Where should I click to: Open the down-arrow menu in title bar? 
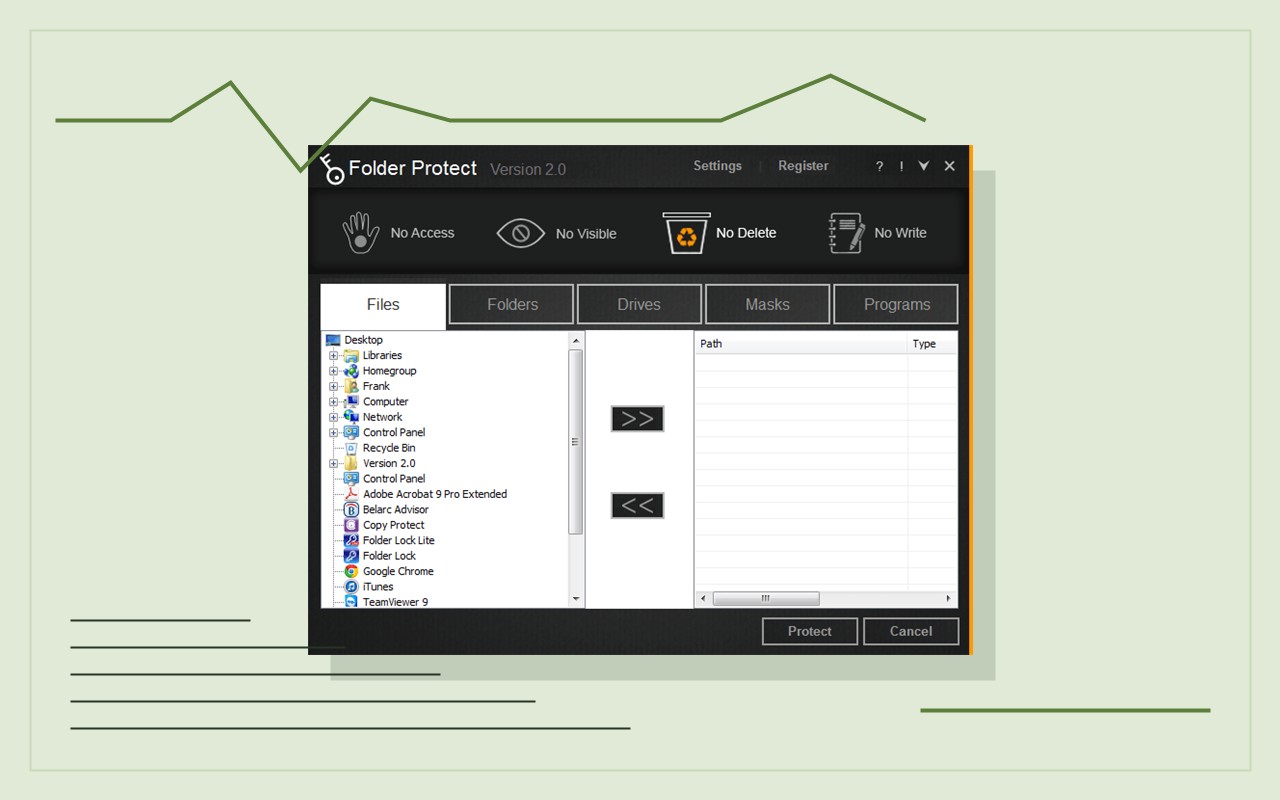coord(924,166)
